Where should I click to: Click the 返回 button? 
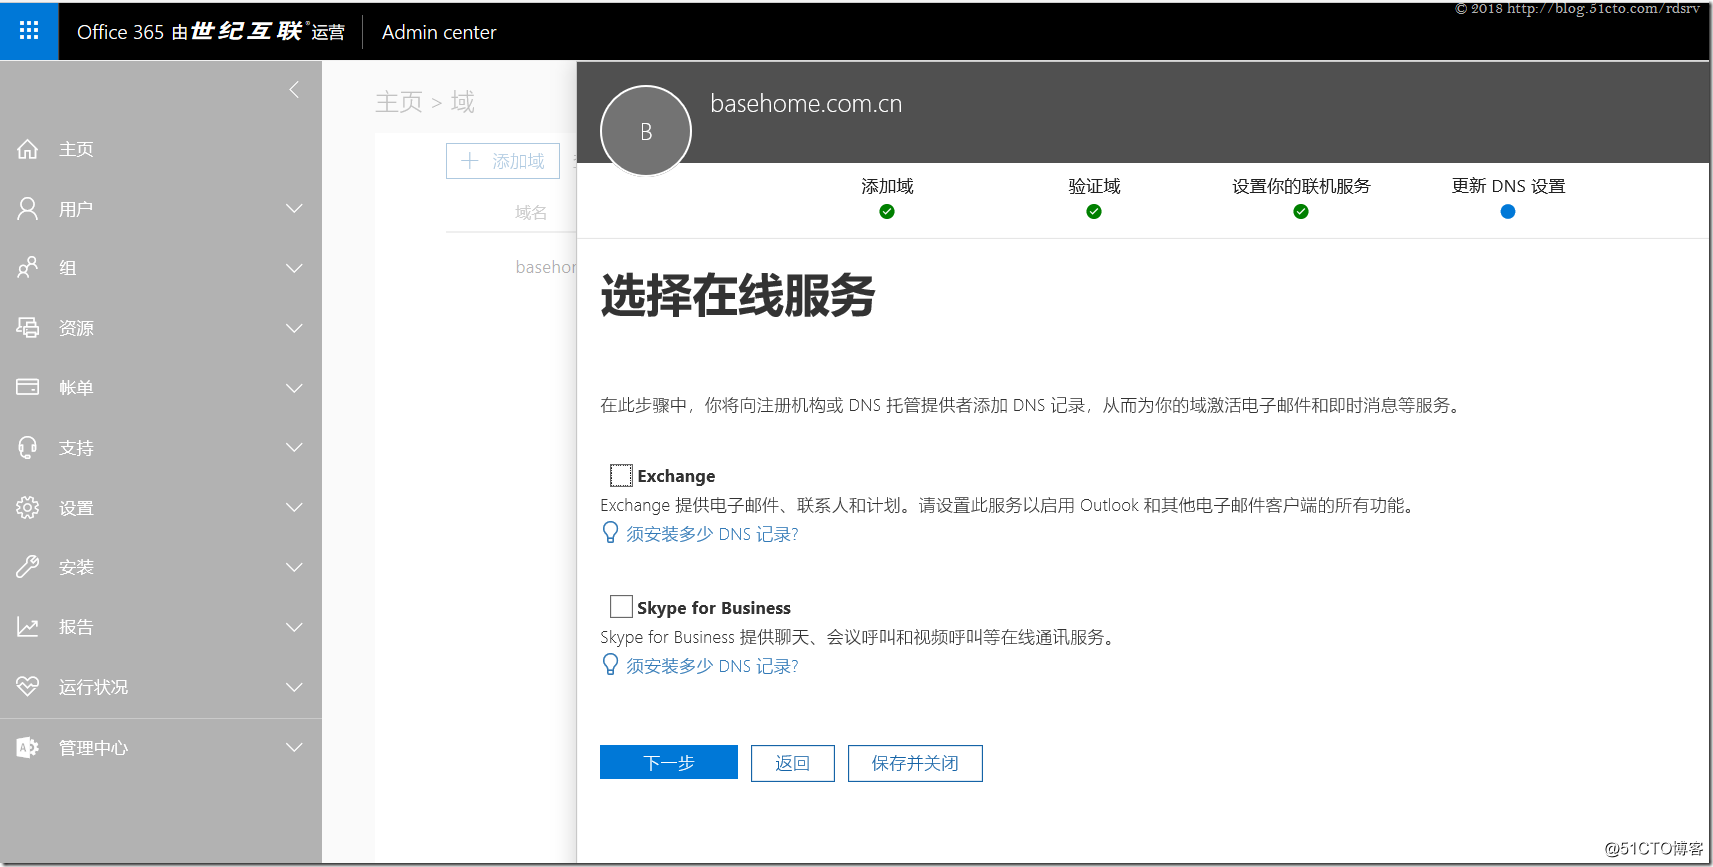point(793,763)
